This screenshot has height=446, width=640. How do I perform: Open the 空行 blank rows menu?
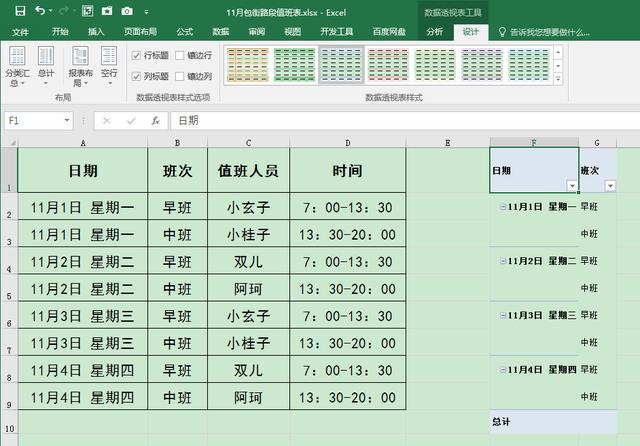click(x=109, y=67)
